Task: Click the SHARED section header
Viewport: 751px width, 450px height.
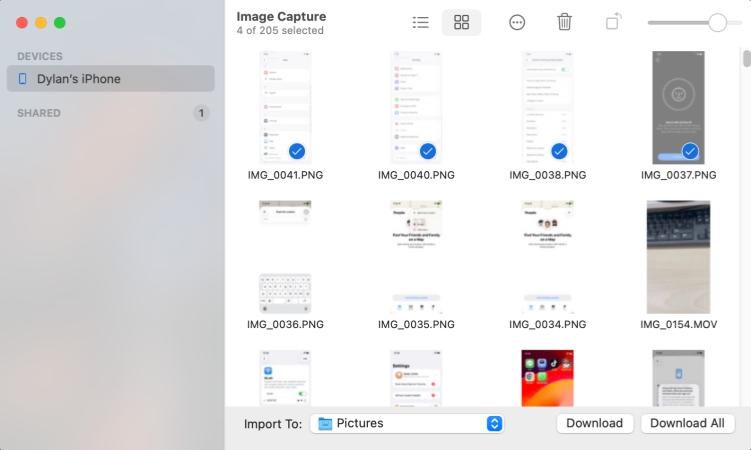Action: pos(39,113)
